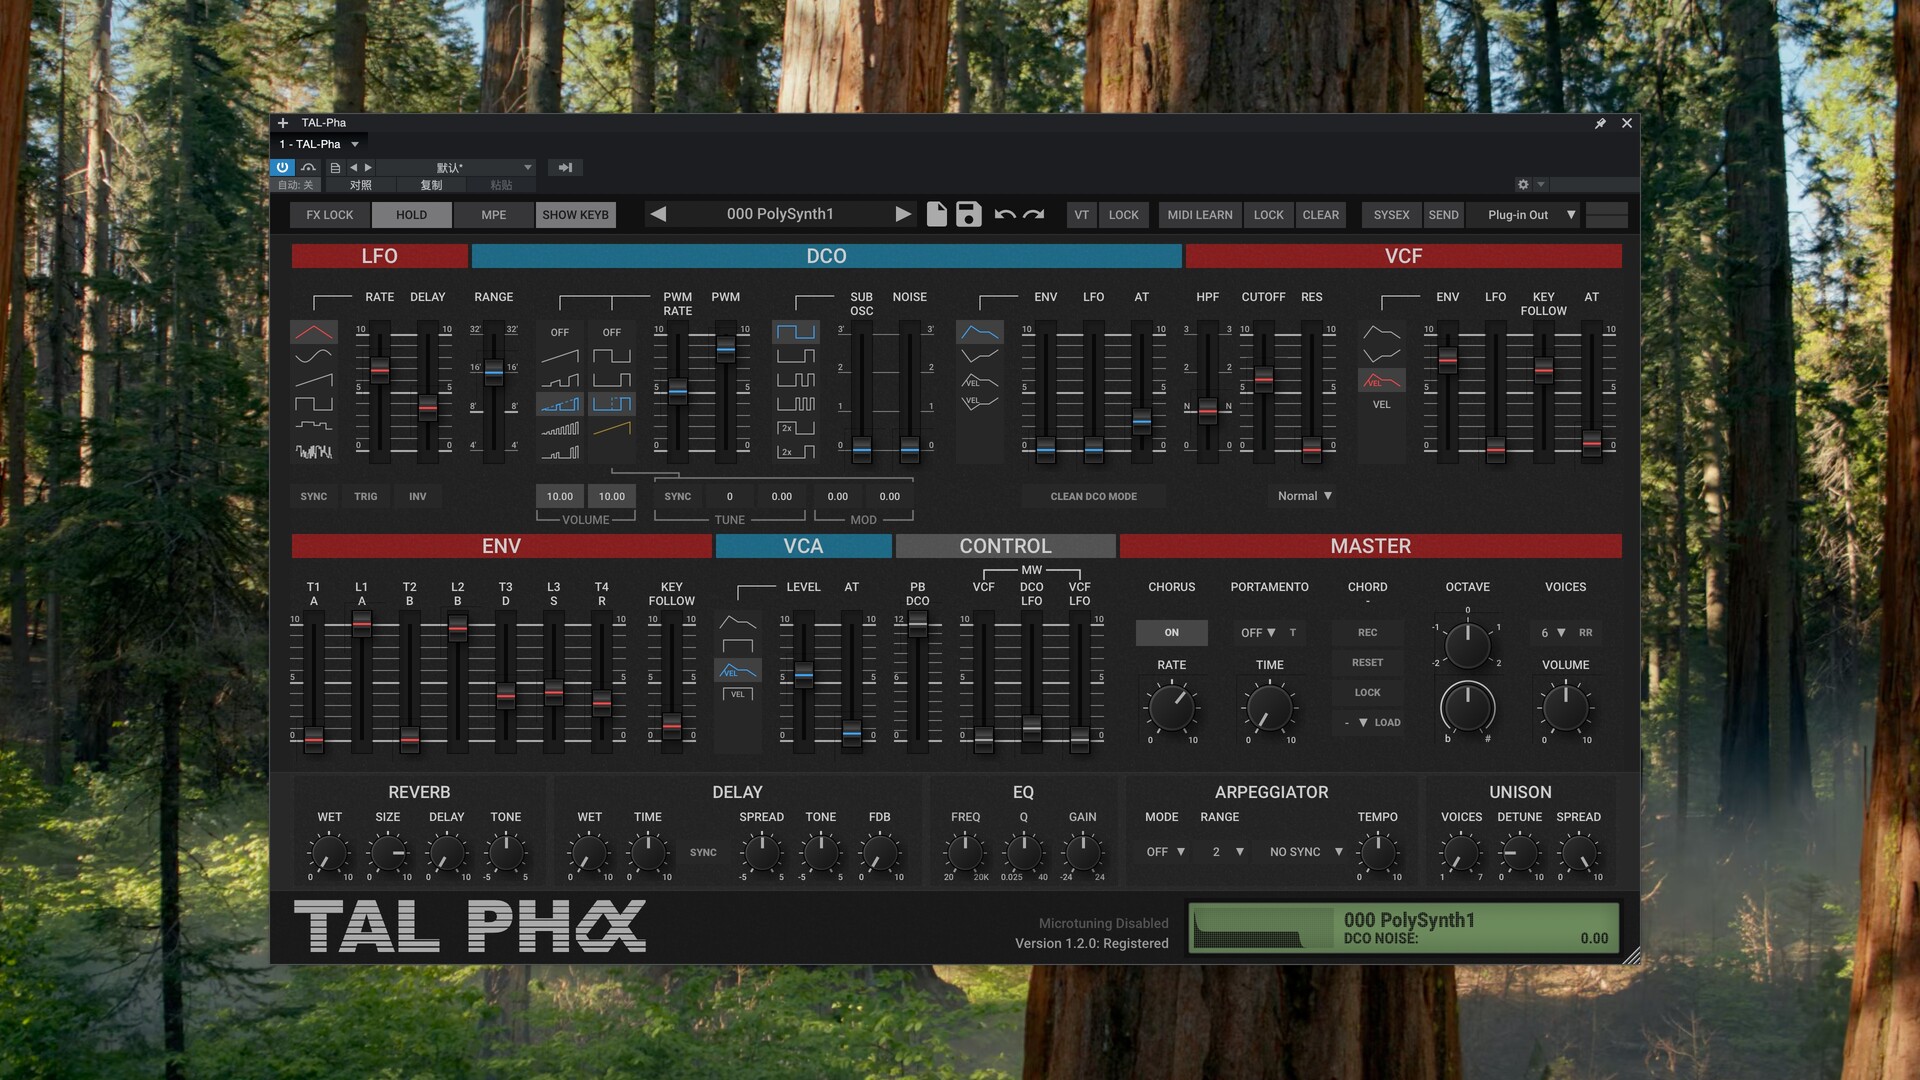The image size is (1920, 1080).
Task: Toggle the LFO SYNC switch
Action: coord(314,496)
